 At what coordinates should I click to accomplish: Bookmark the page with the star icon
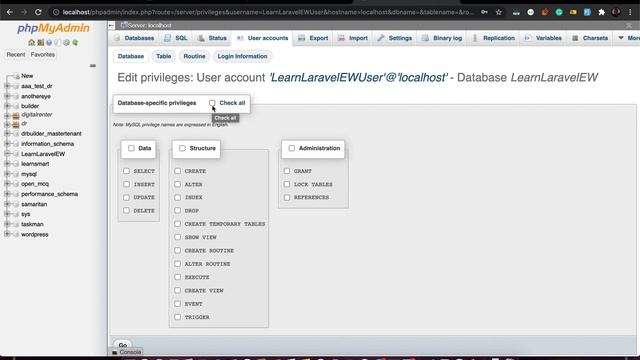tap(498, 12)
